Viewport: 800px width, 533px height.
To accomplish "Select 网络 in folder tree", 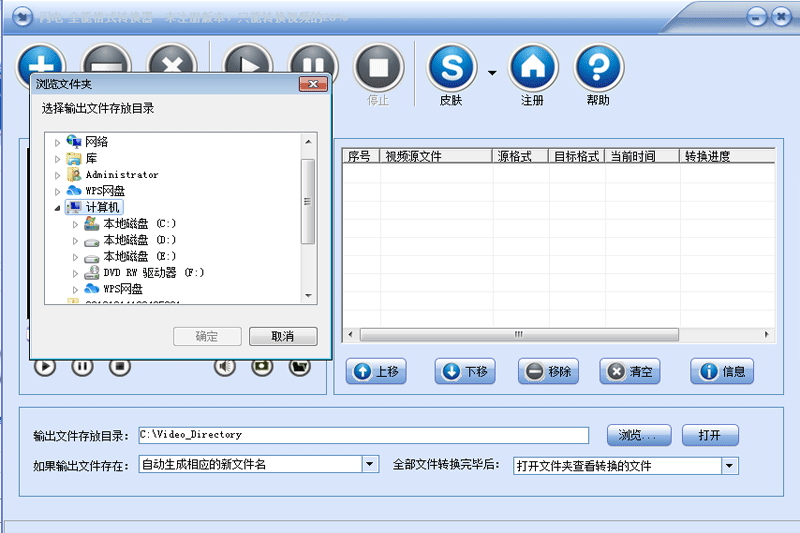I will tap(96, 142).
